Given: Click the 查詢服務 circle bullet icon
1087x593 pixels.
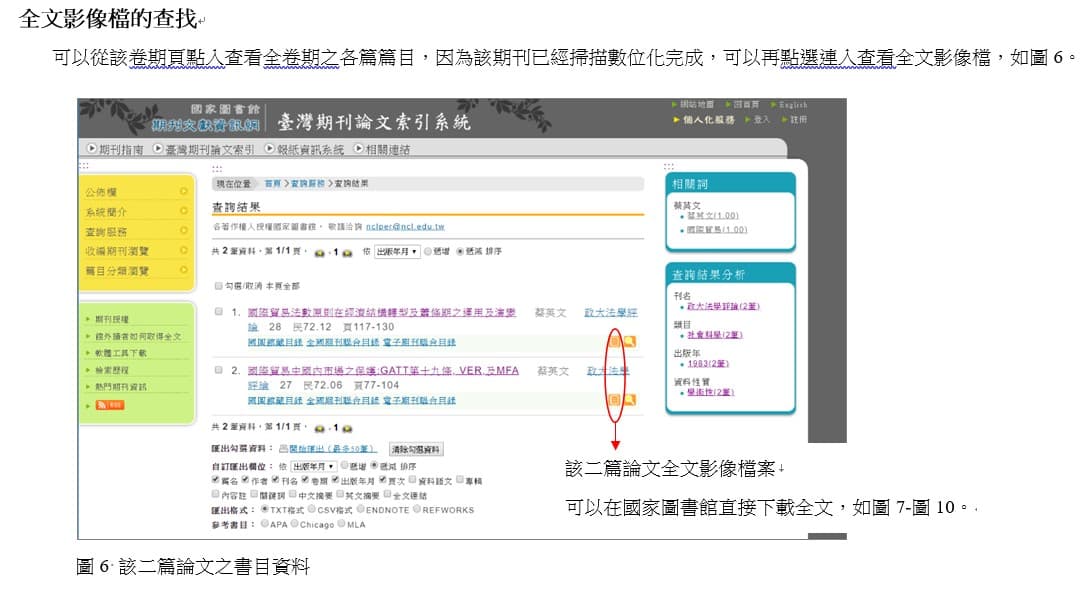Looking at the screenshot, I should click(184, 230).
